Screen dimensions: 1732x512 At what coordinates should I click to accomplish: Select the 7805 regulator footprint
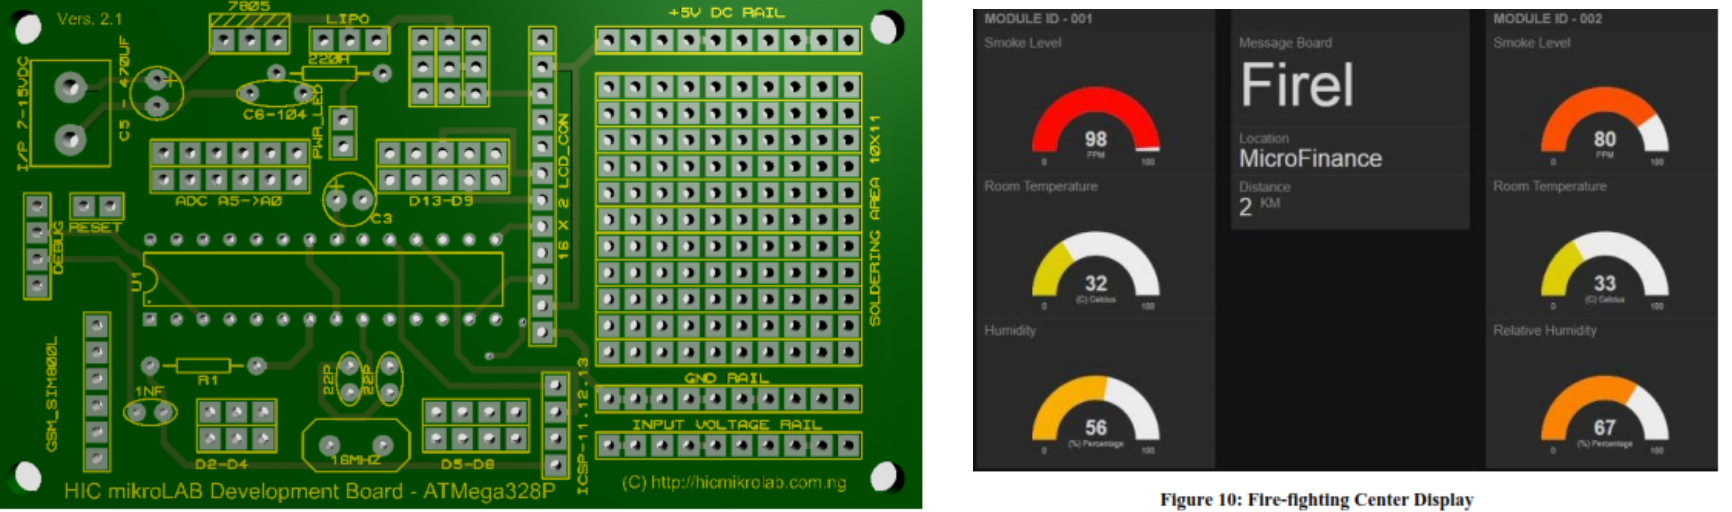click(x=249, y=39)
